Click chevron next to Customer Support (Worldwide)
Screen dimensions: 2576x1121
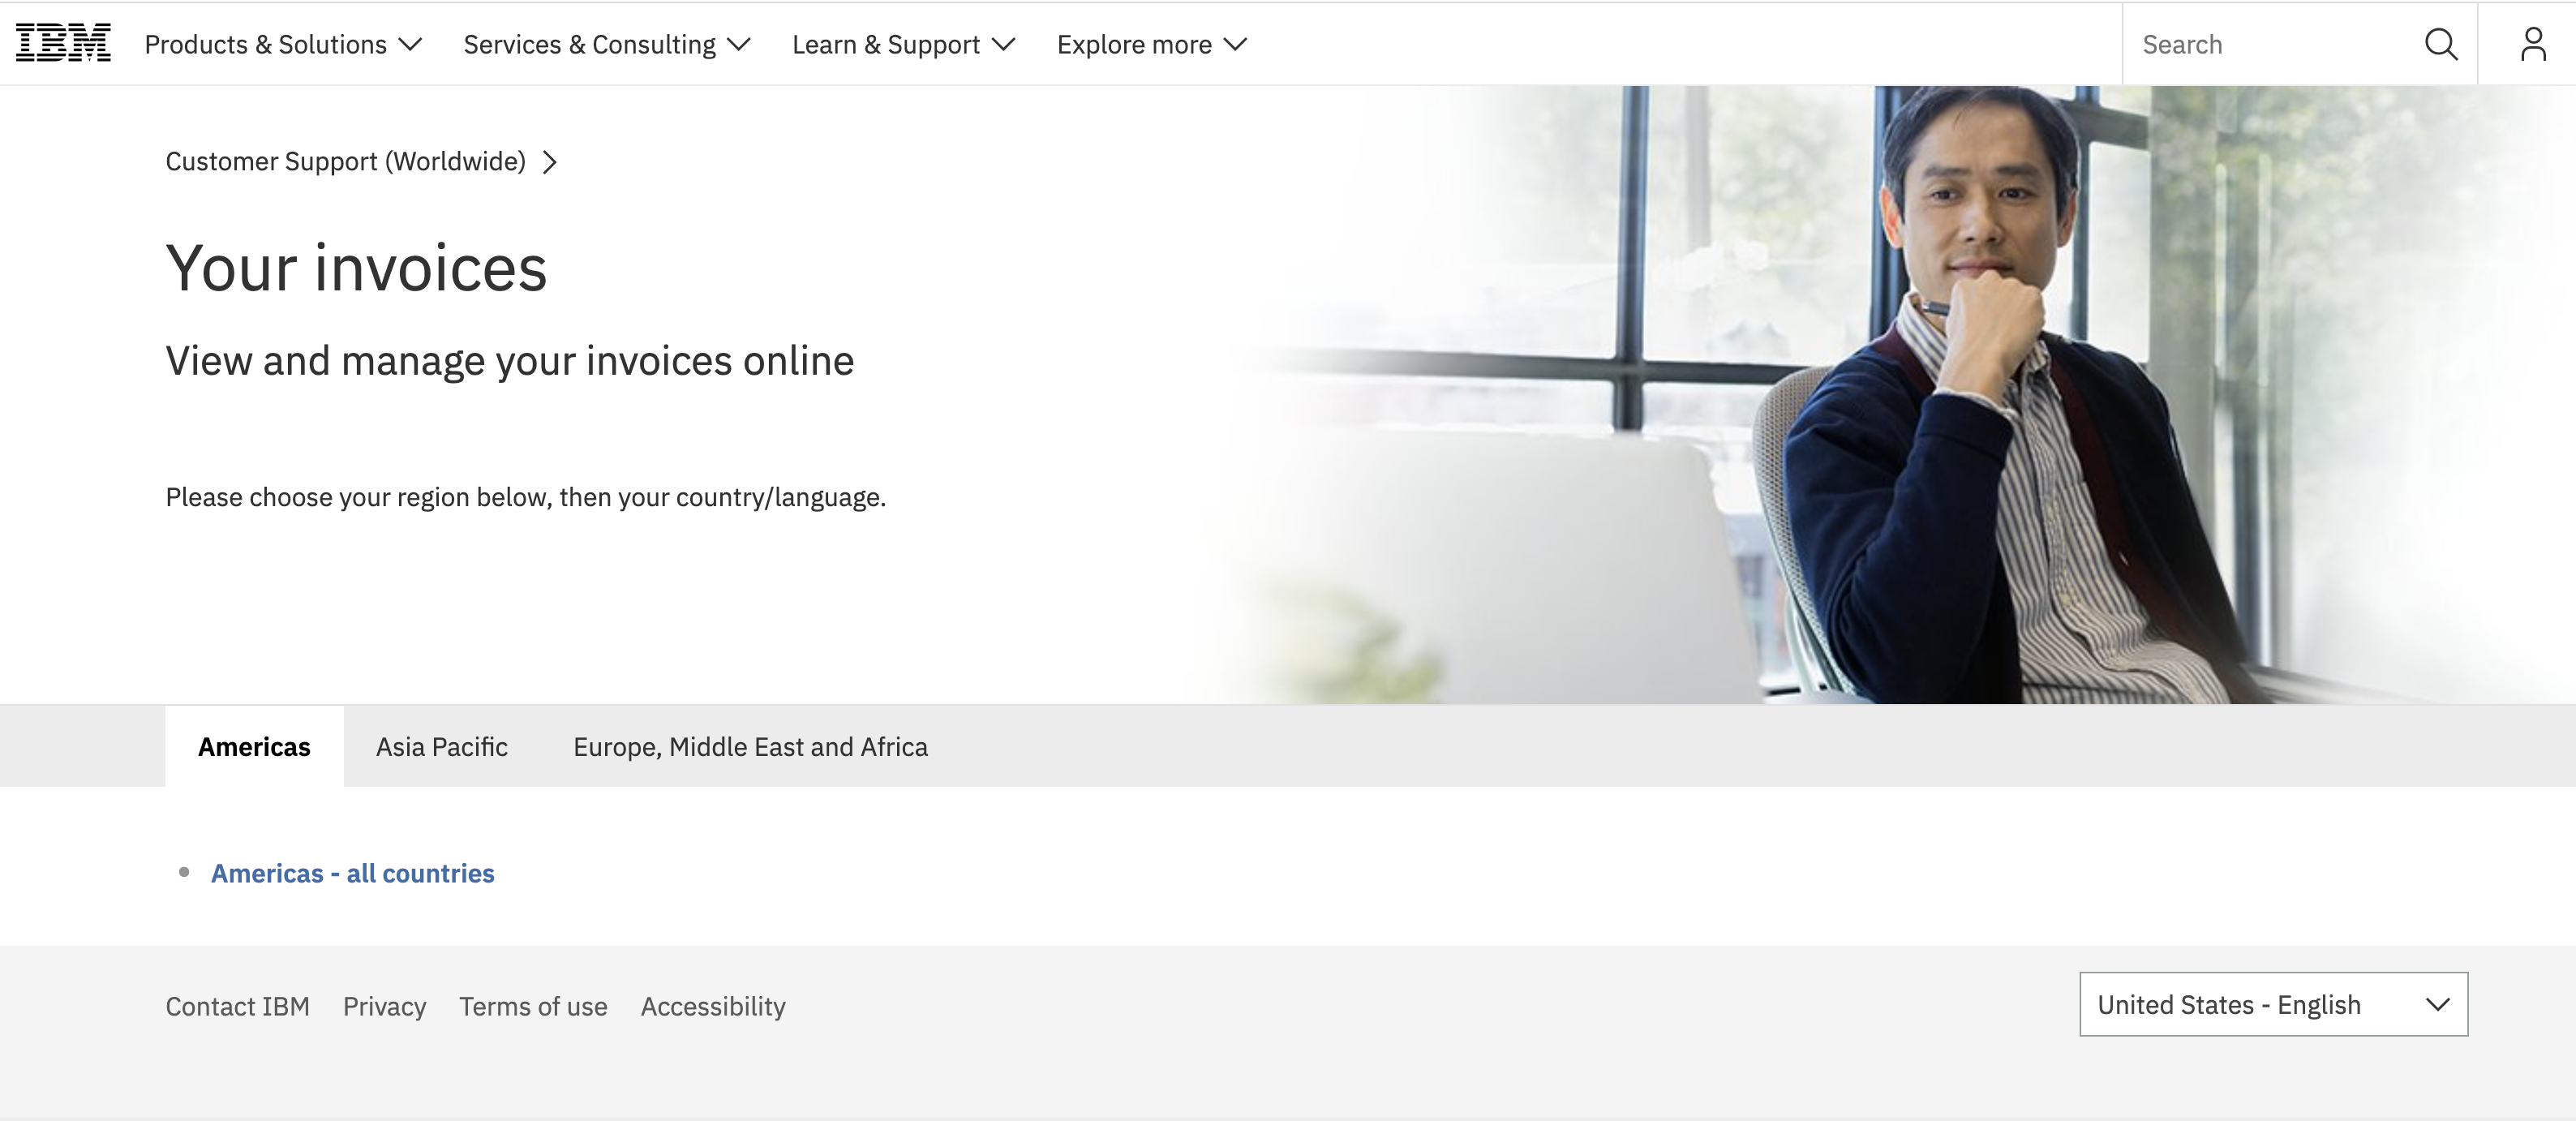point(549,162)
